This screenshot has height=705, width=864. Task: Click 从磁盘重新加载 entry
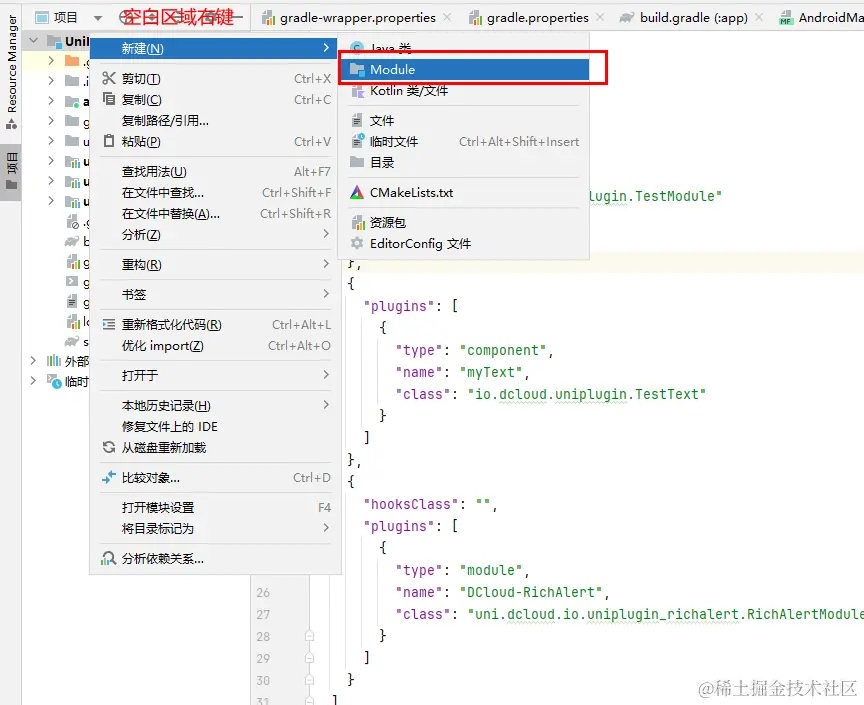click(215, 448)
